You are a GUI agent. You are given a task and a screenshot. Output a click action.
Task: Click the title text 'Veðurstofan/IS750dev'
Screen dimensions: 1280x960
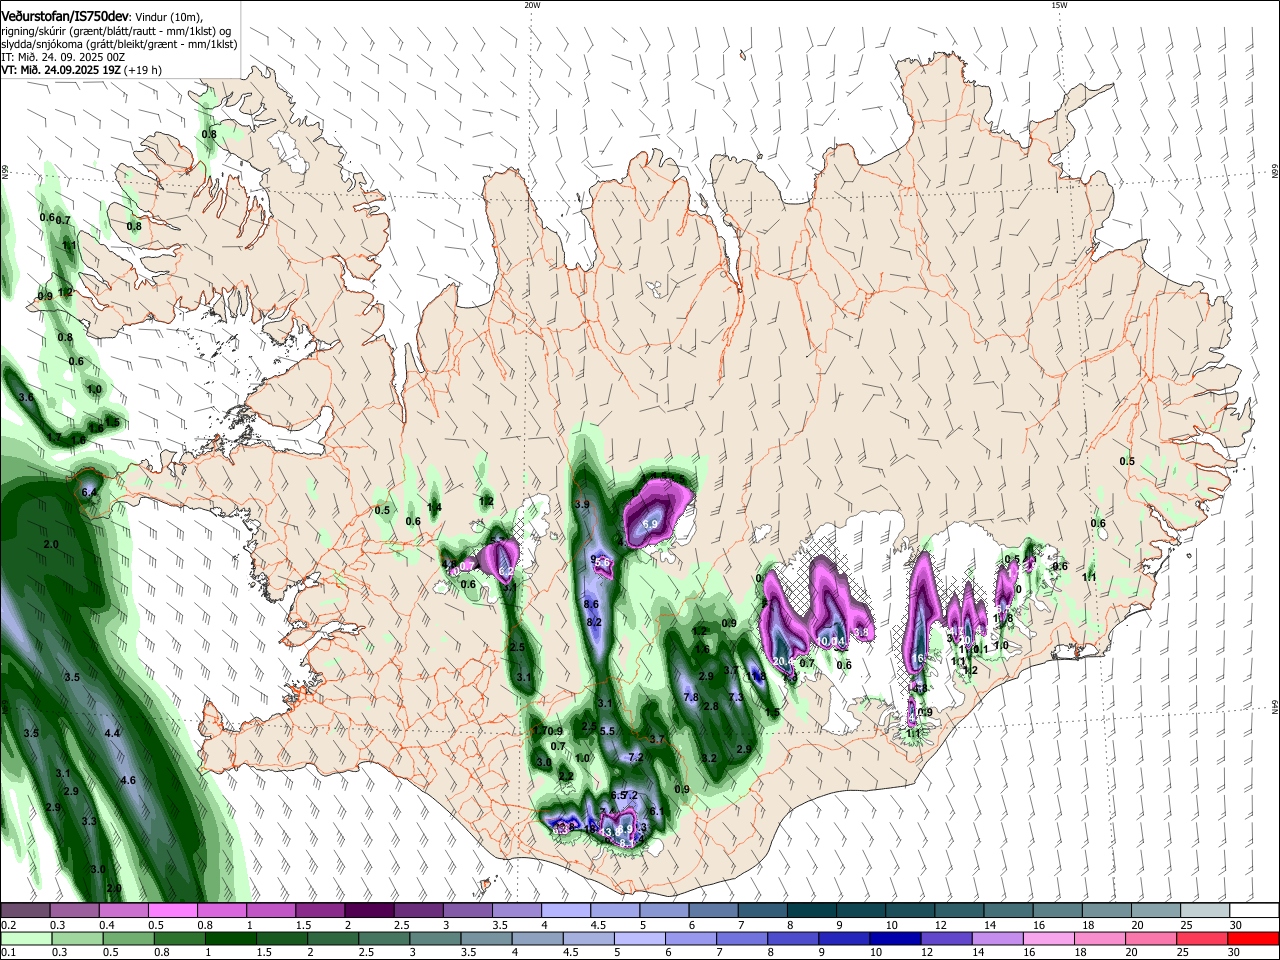[x=65, y=16]
